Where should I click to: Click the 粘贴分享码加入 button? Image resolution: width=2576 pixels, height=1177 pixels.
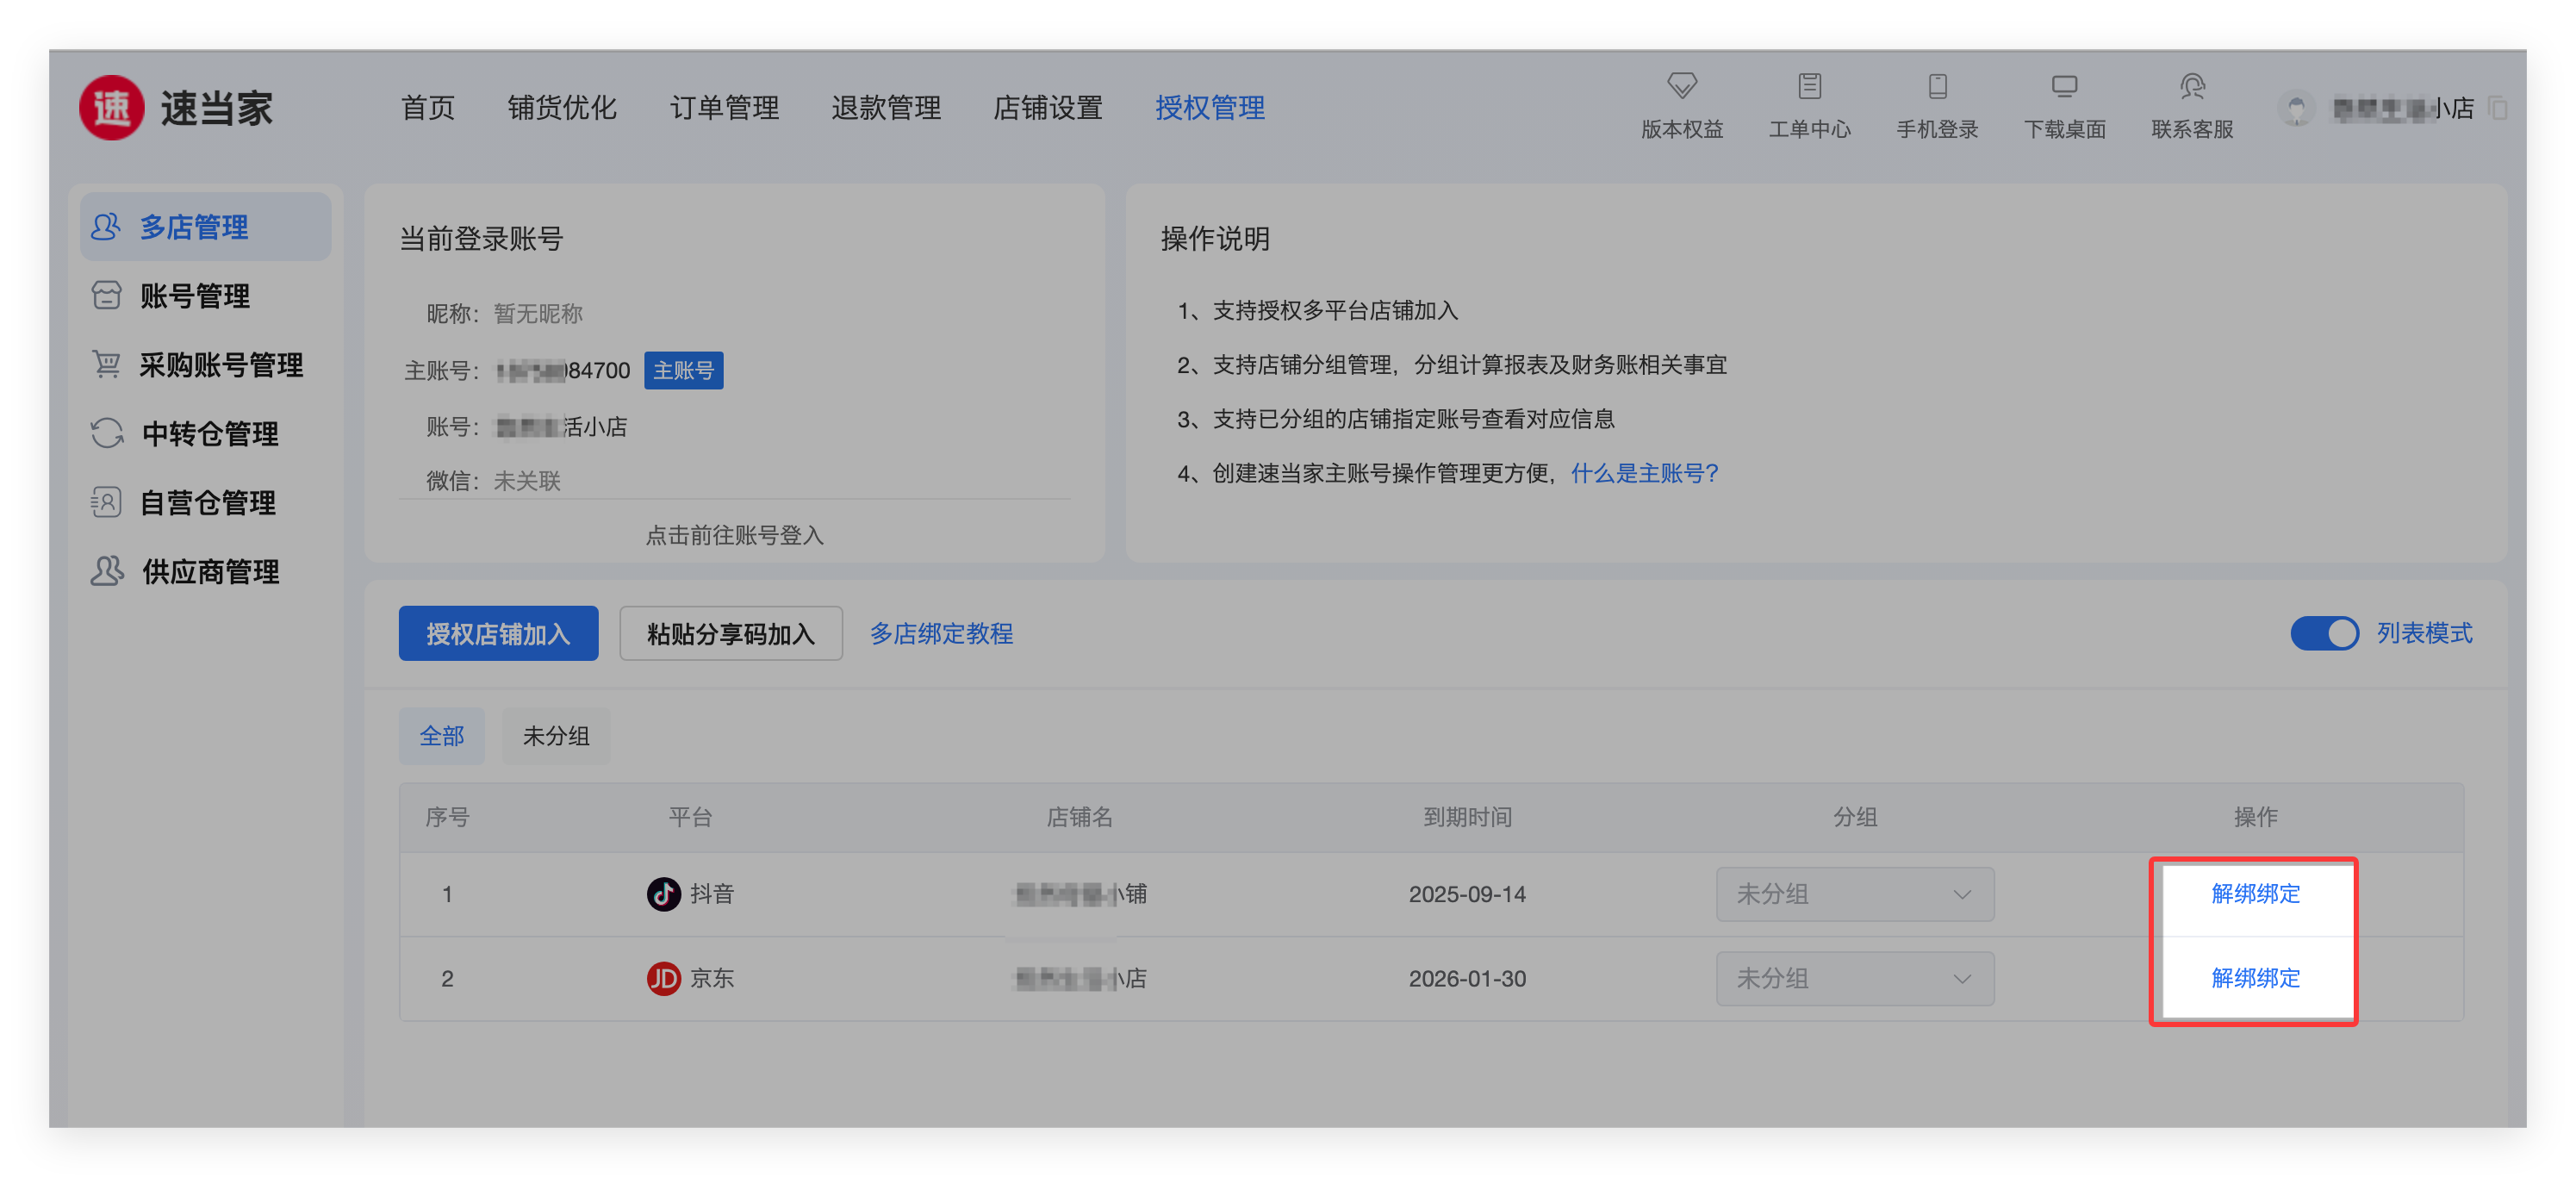[x=730, y=633]
